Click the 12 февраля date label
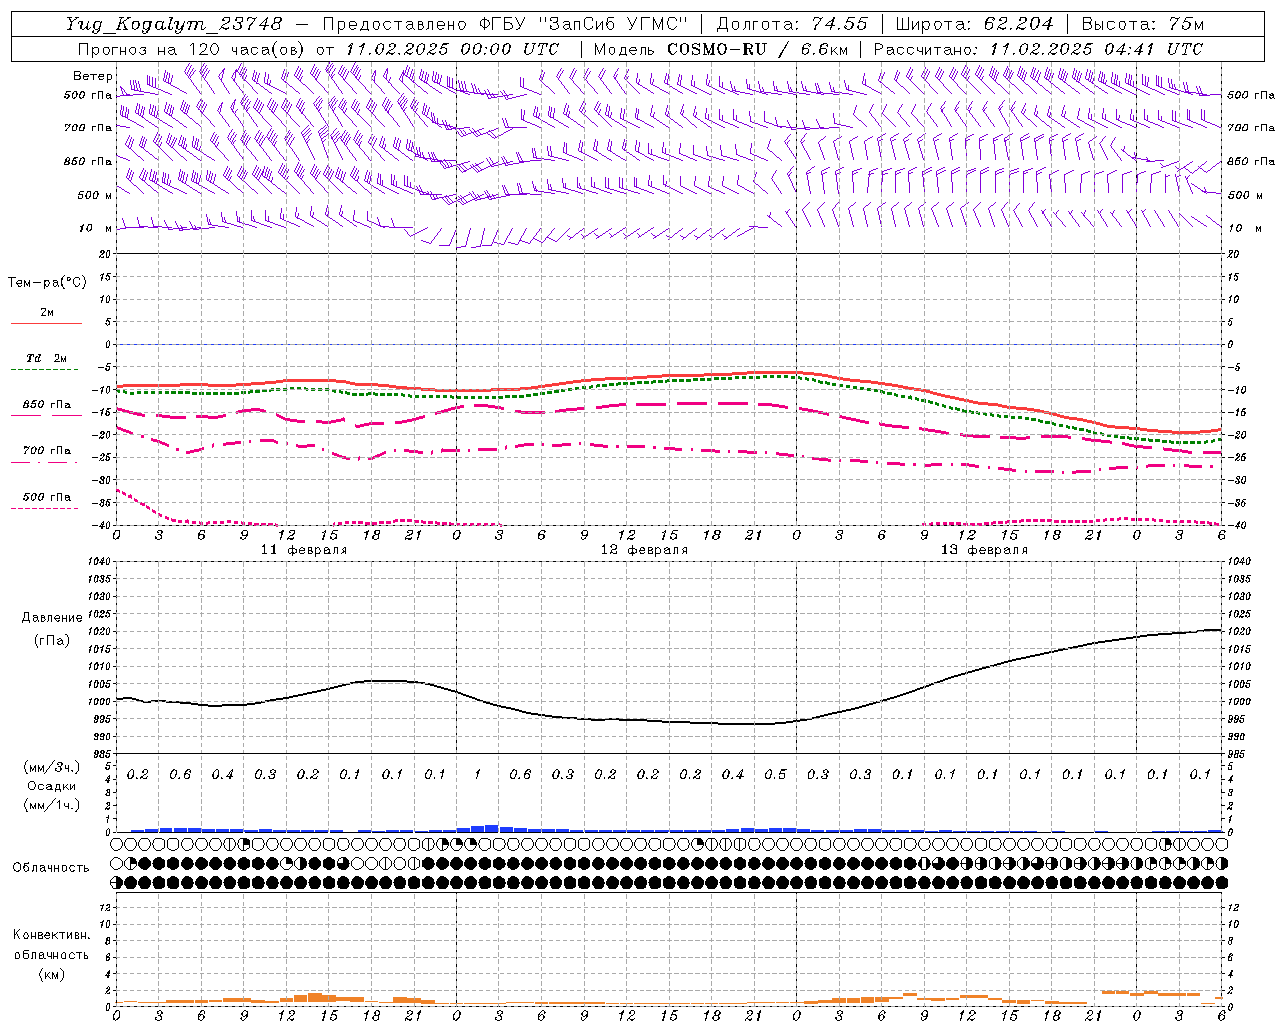The height and width of the screenshot is (1024, 1280). [x=644, y=550]
